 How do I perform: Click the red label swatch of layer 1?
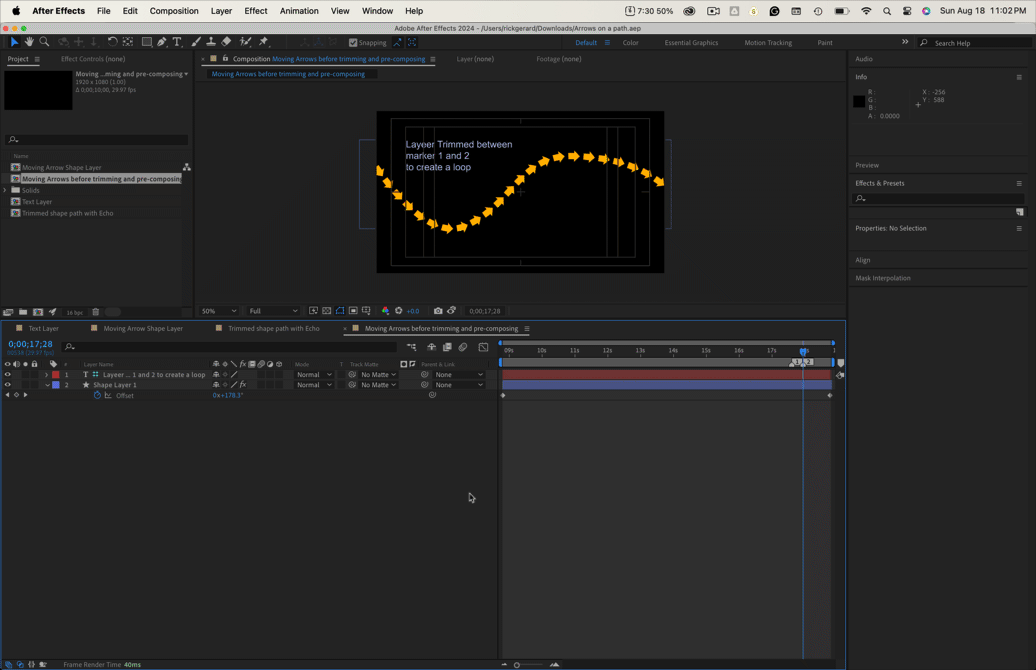click(56, 375)
